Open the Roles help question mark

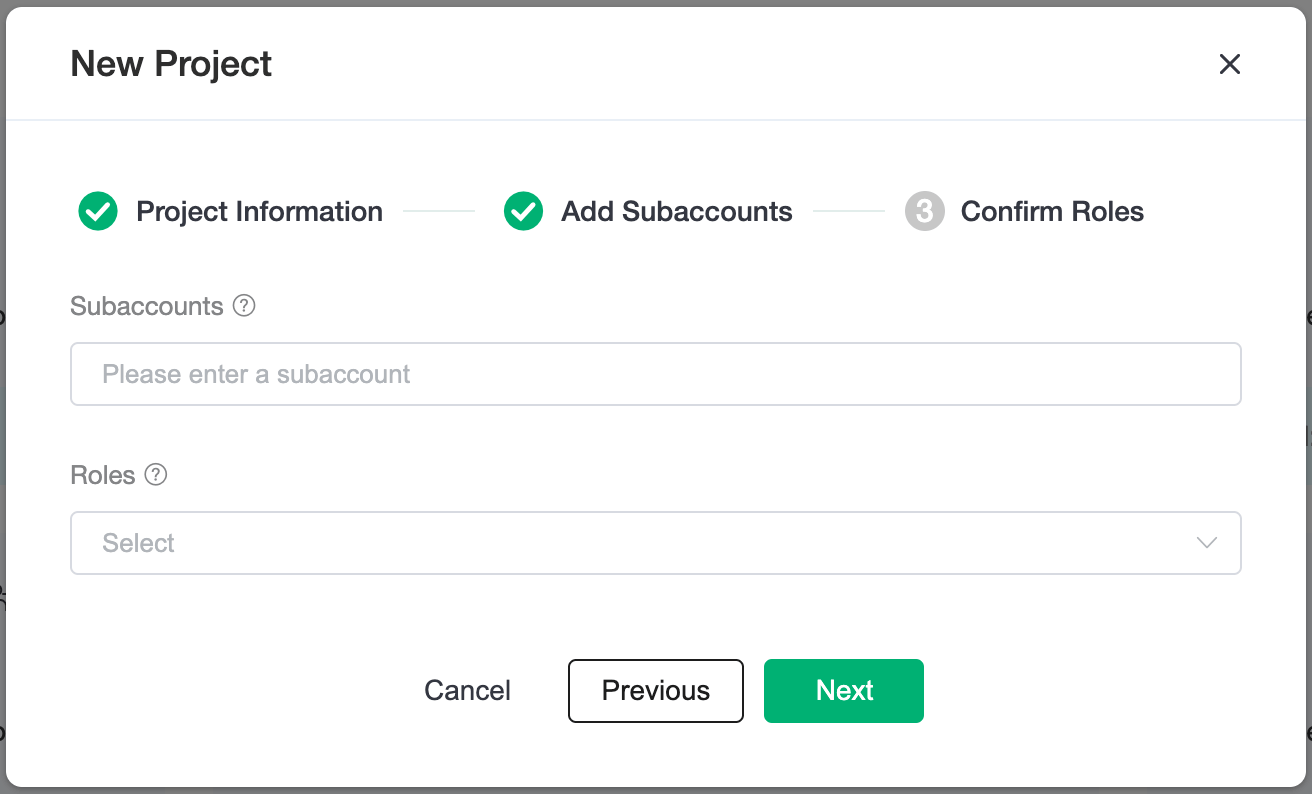coord(155,475)
